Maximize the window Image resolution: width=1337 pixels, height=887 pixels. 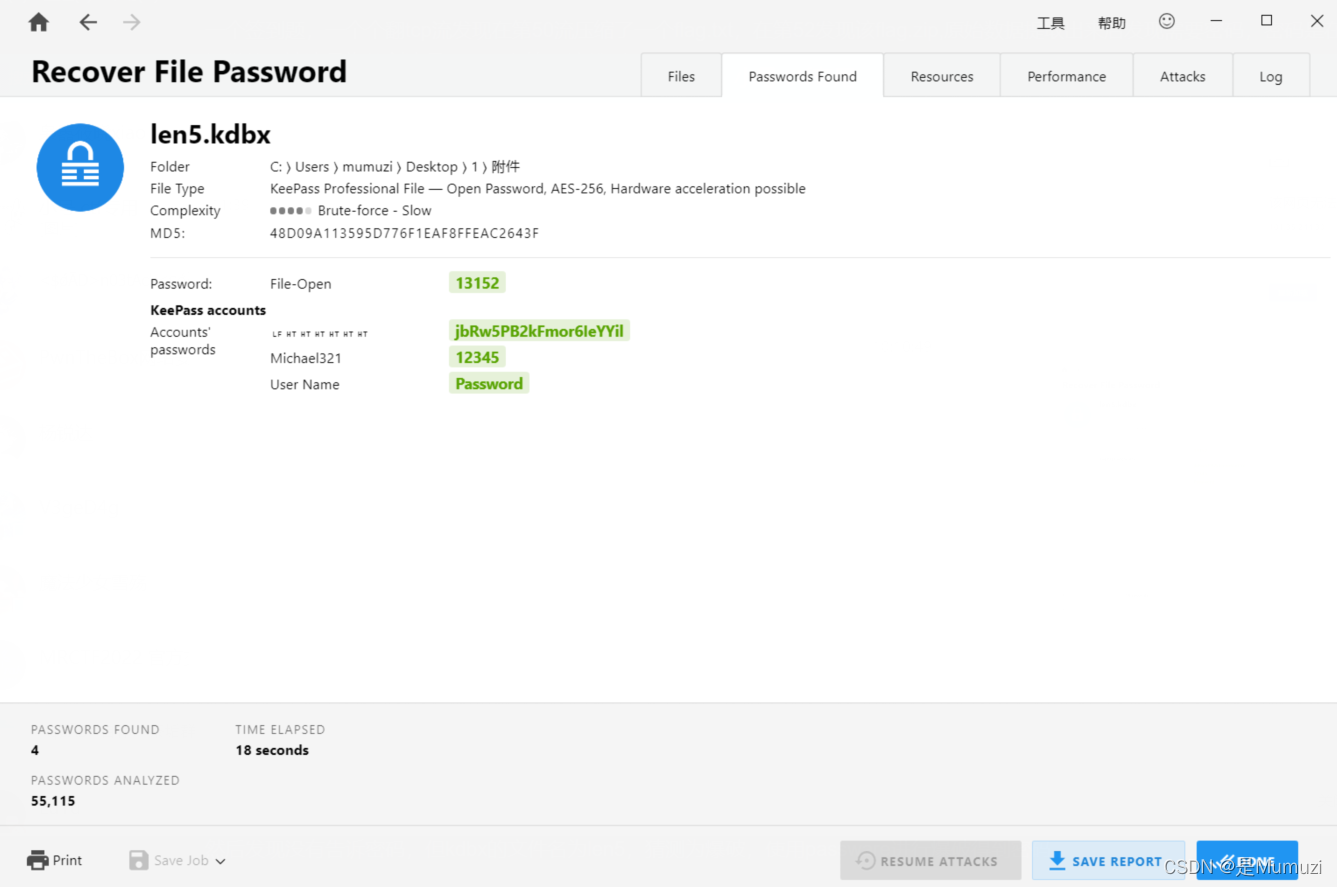pyautogui.click(x=1266, y=21)
